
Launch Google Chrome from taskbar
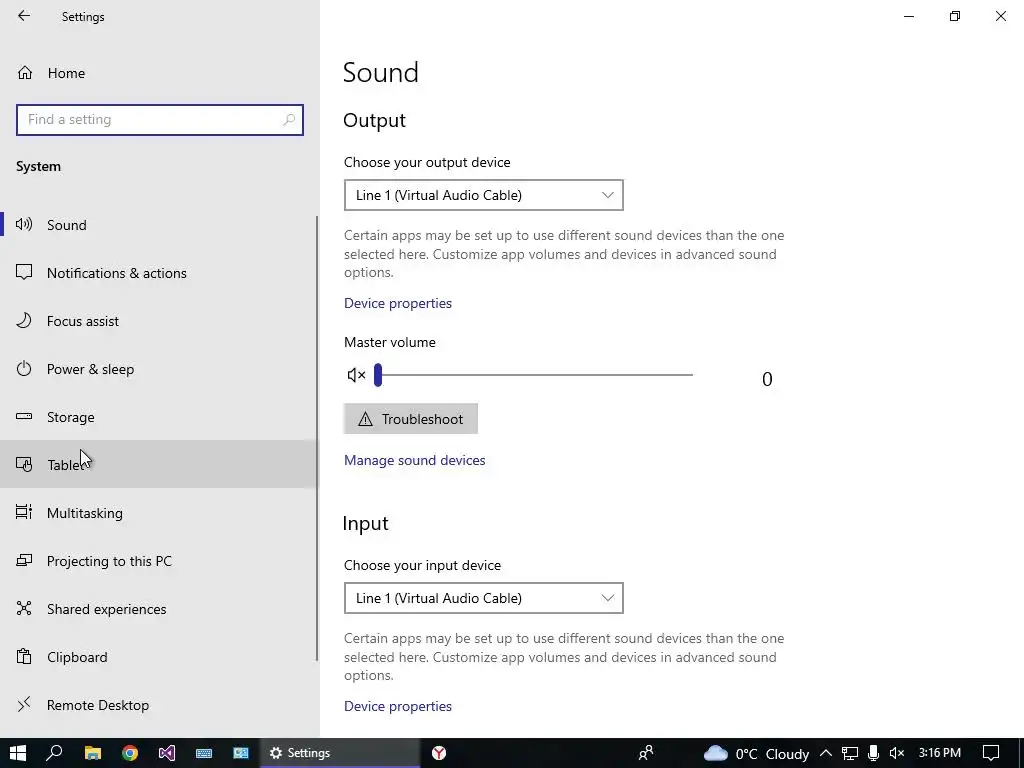pyautogui.click(x=130, y=753)
